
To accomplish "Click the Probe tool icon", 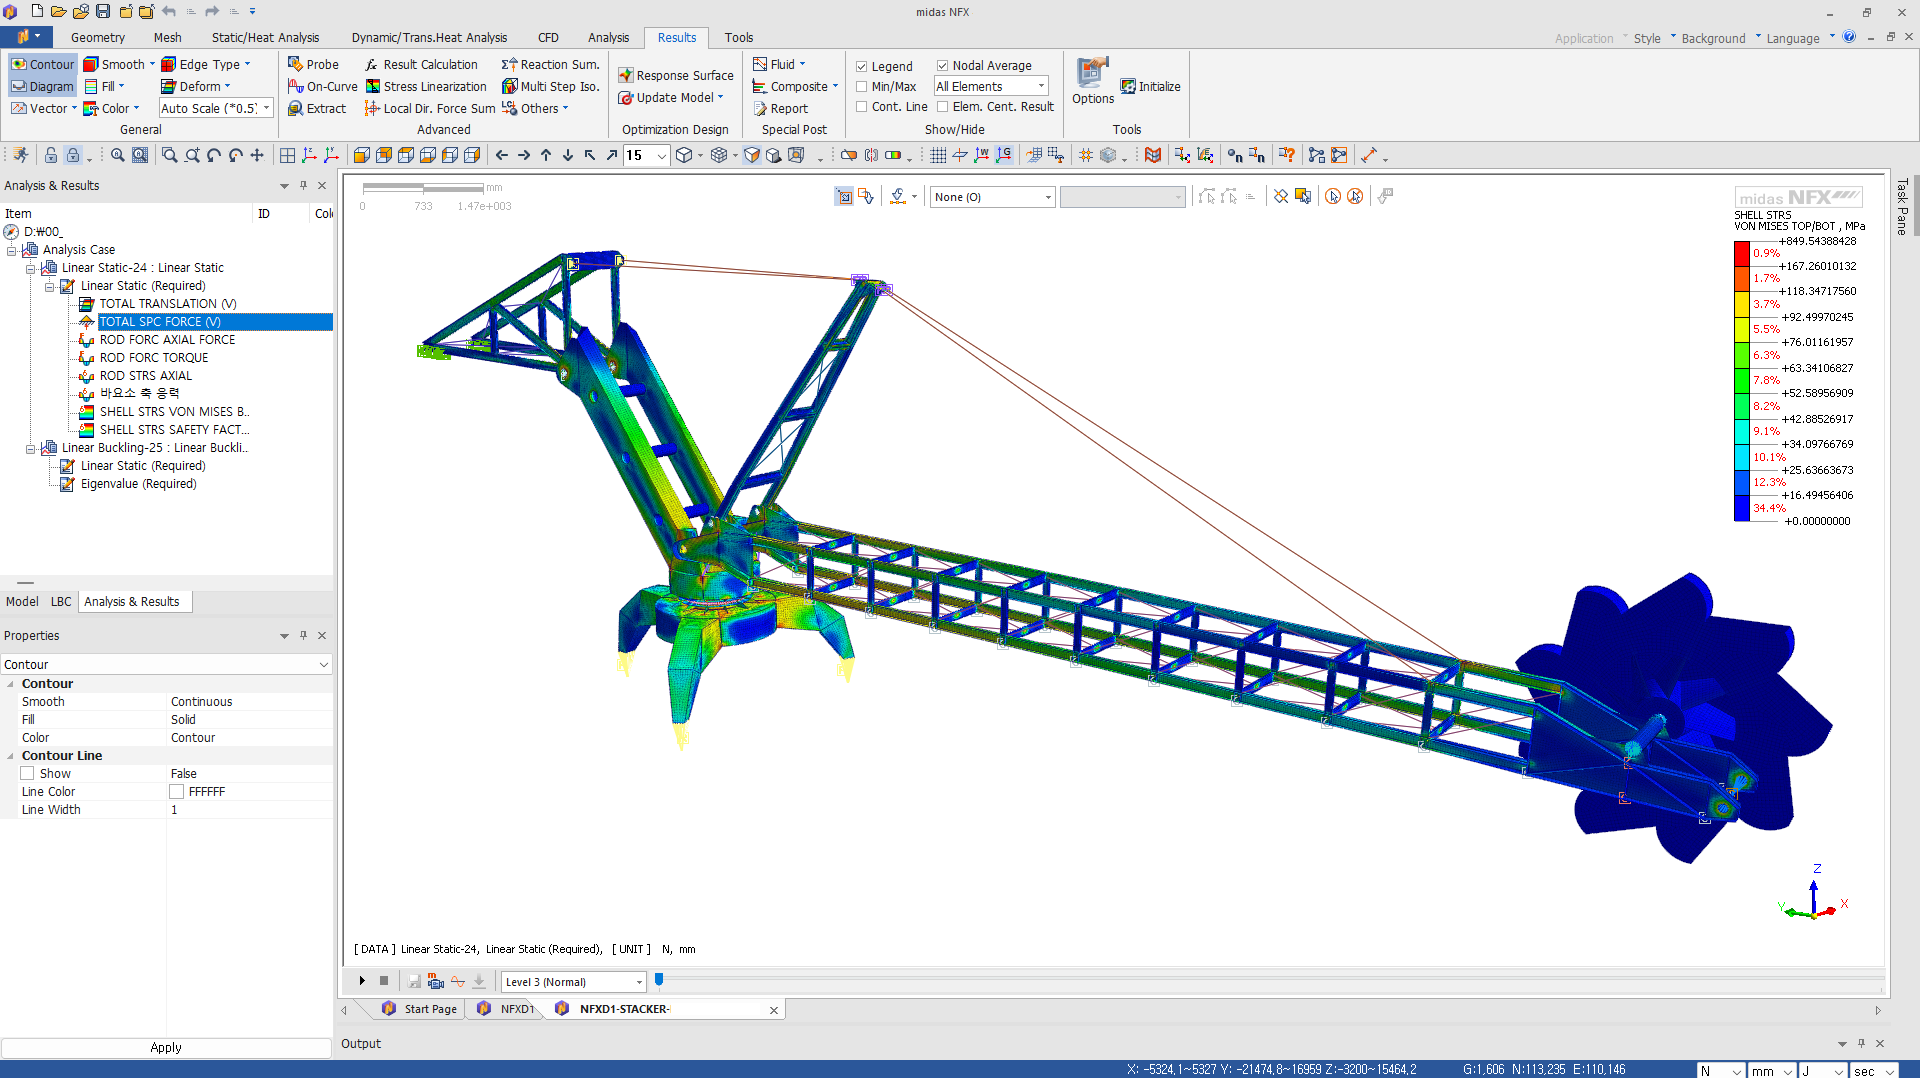I will point(296,64).
